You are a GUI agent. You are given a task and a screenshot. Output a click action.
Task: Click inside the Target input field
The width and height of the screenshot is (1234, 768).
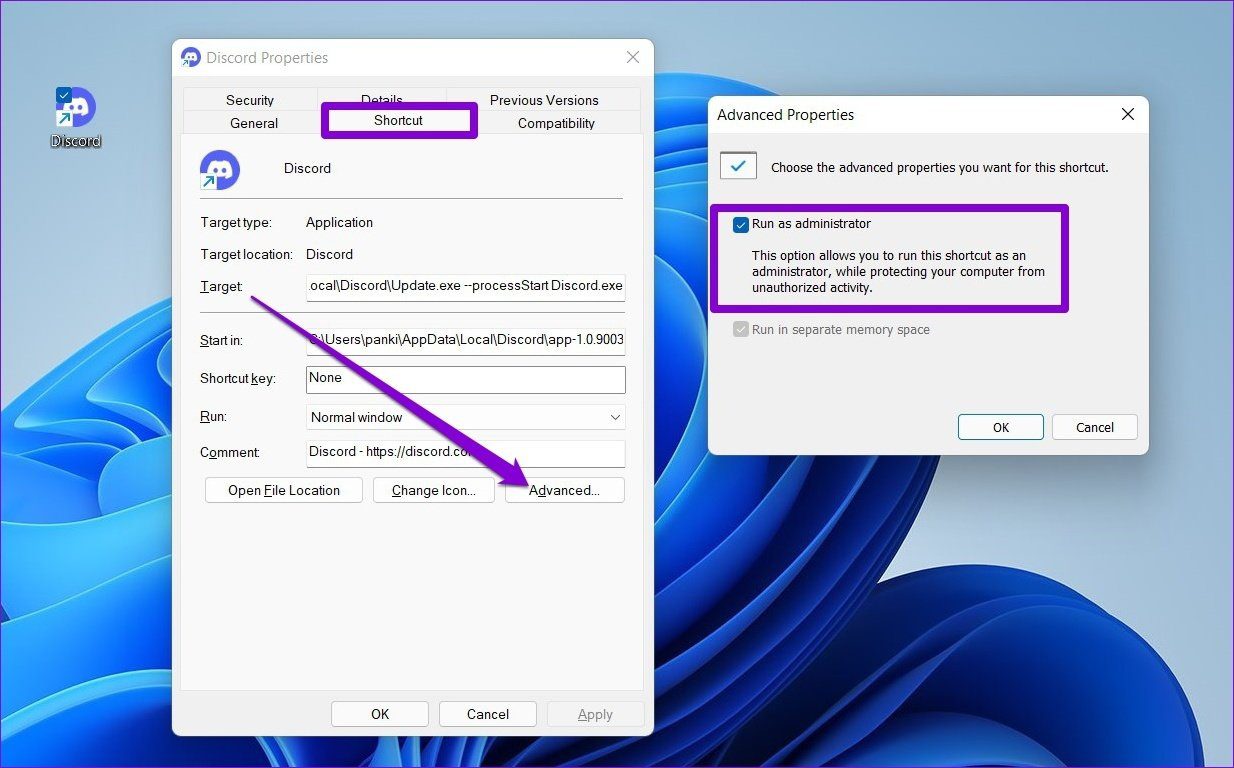coord(466,286)
